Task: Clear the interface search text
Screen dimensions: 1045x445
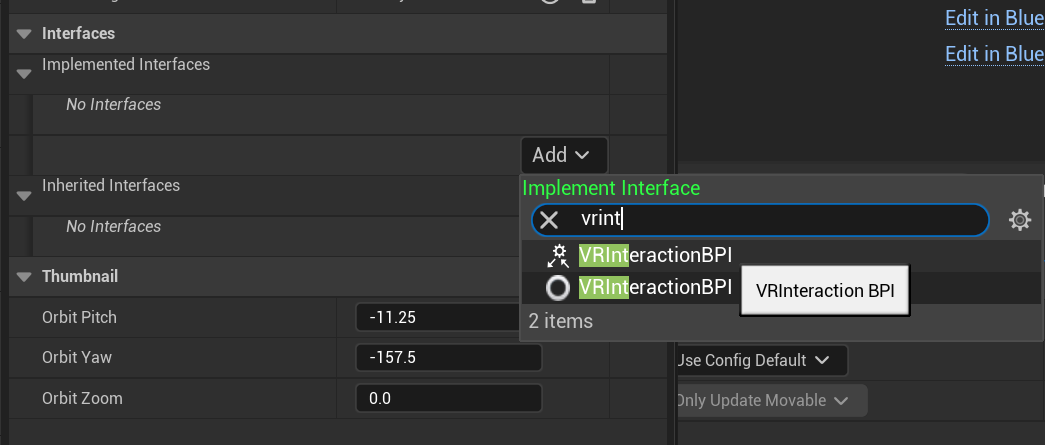Action: pos(549,220)
